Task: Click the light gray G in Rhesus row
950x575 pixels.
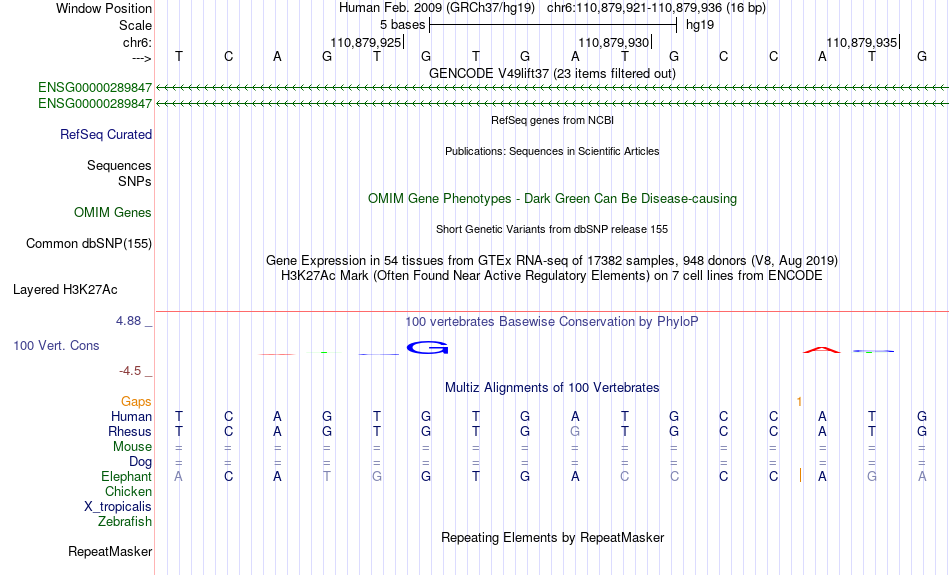Action: point(574,431)
